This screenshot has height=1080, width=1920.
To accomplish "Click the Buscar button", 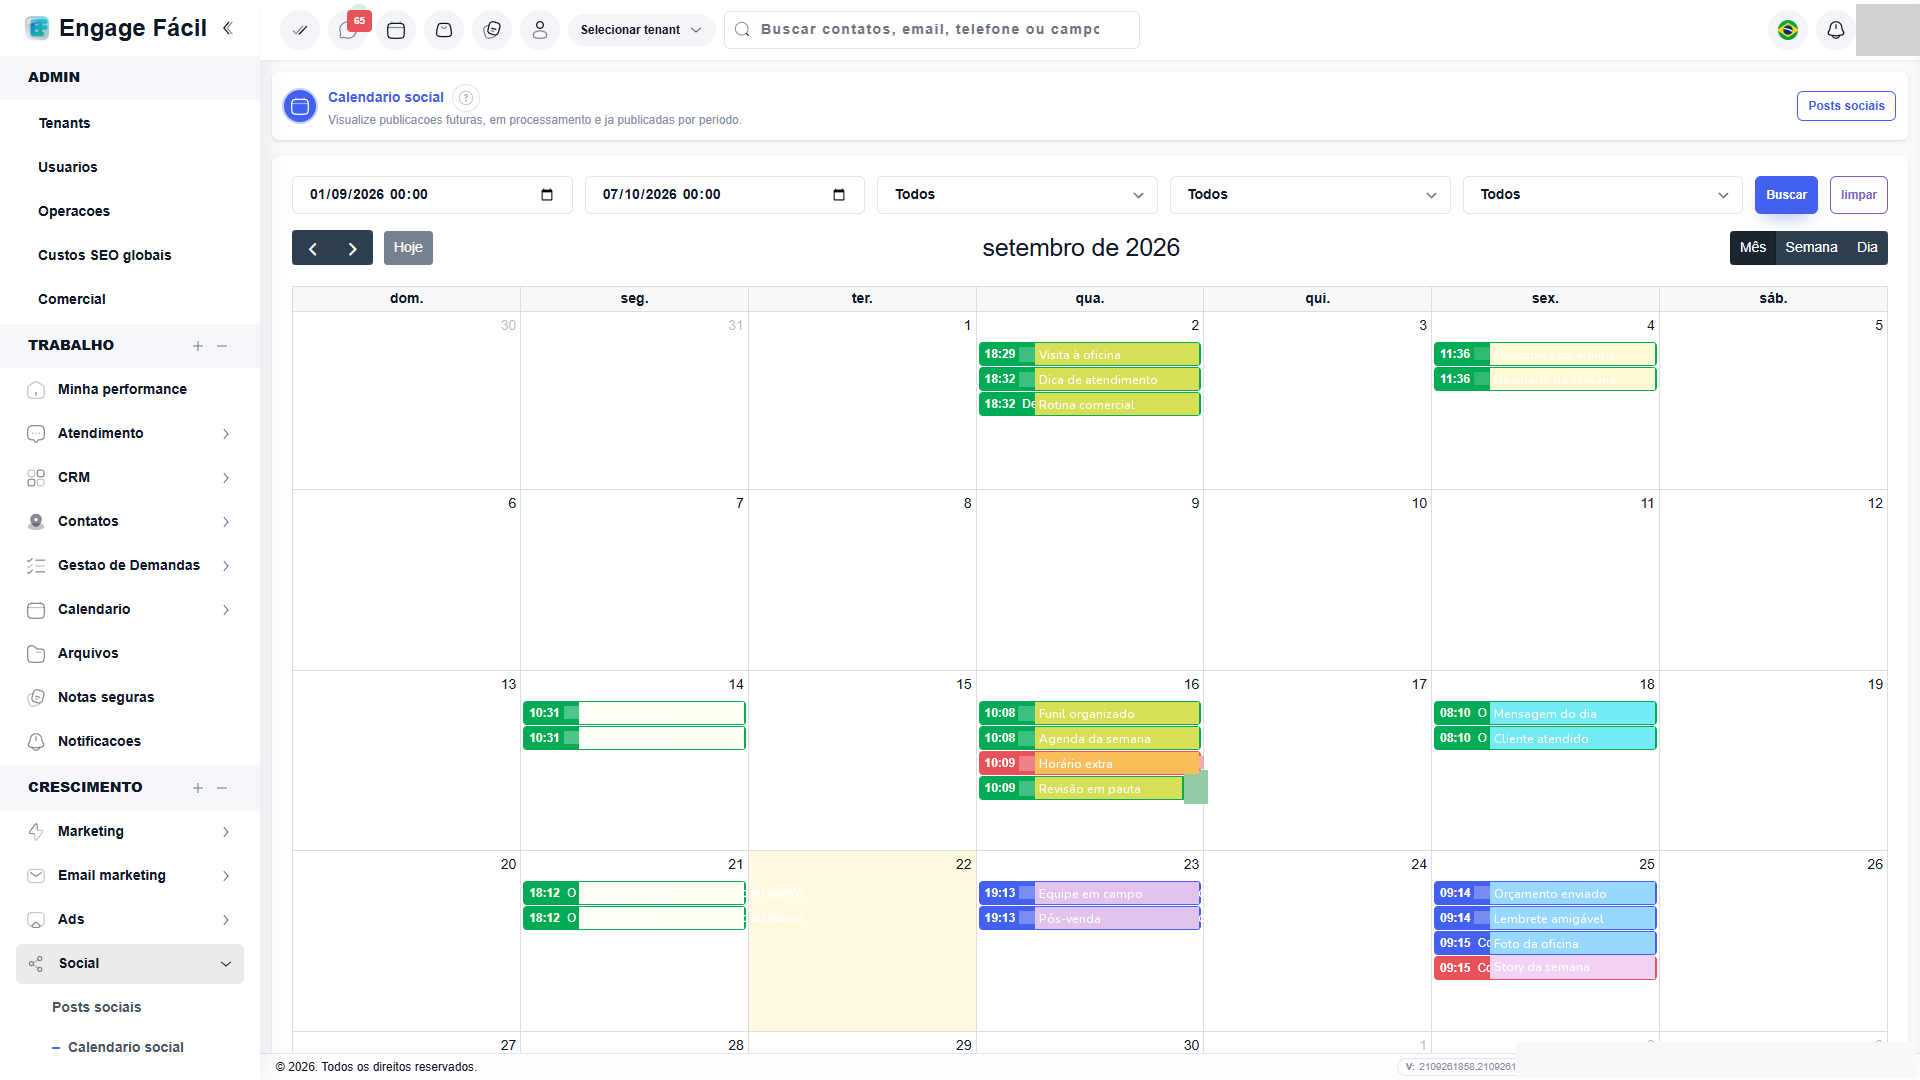I will point(1786,195).
